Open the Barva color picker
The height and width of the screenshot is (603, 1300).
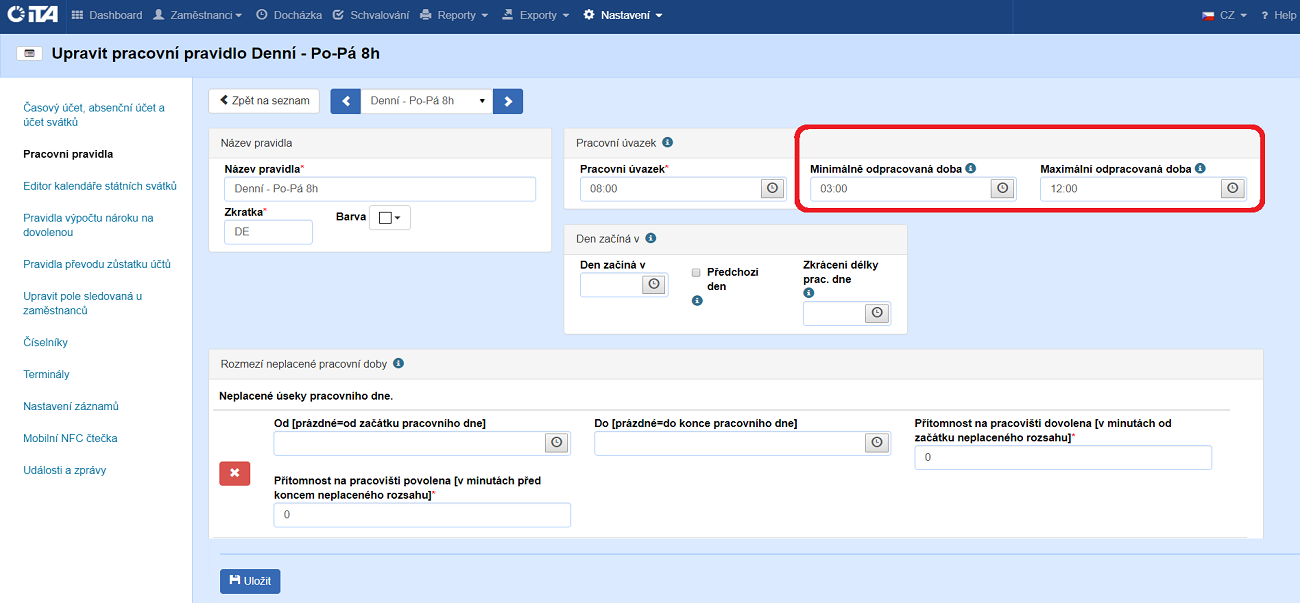[x=390, y=218]
